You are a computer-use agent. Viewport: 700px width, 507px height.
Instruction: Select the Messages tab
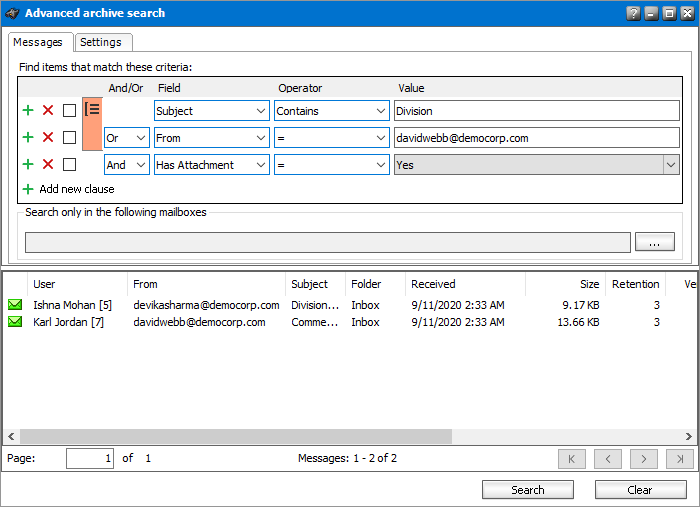coord(40,42)
